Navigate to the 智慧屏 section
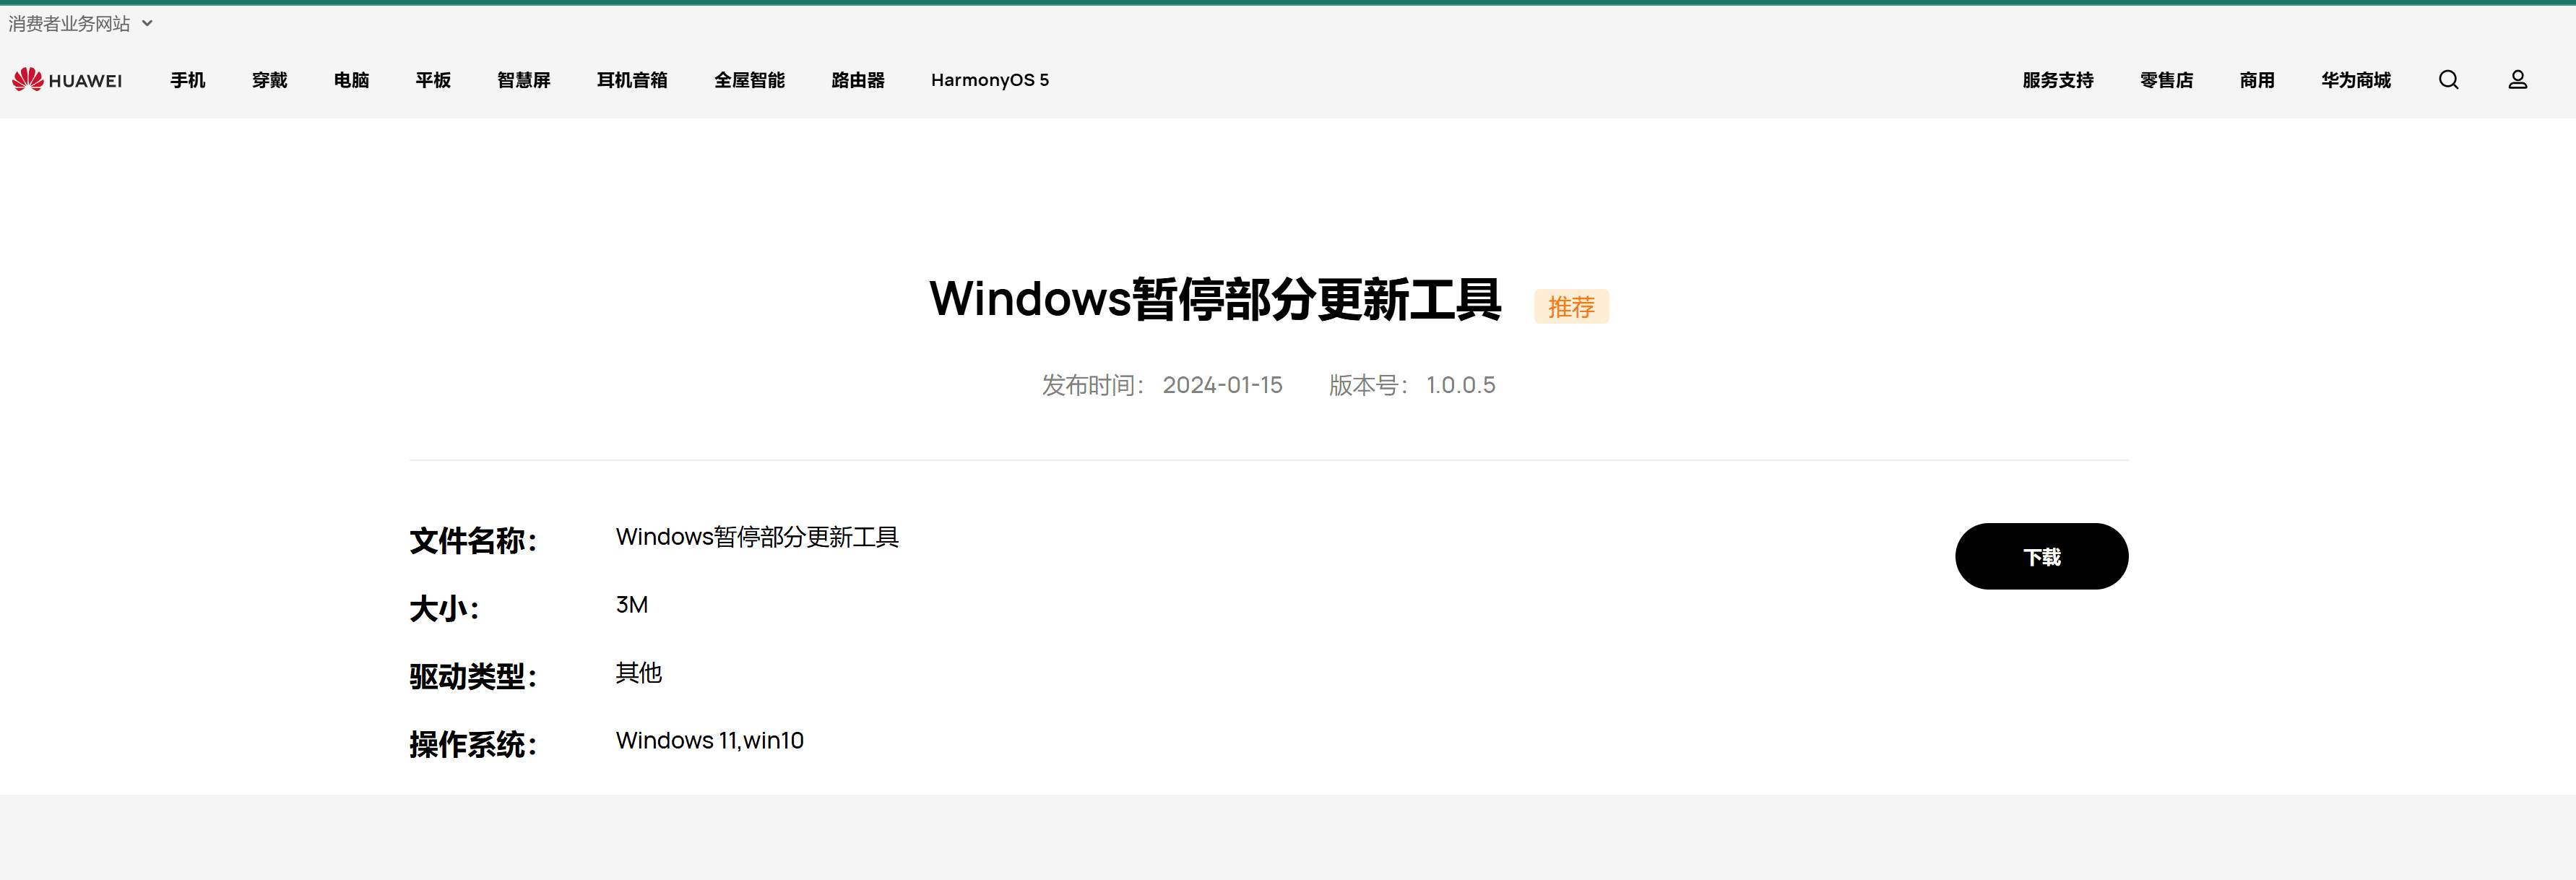Screen dimensions: 2576x880 522,80
